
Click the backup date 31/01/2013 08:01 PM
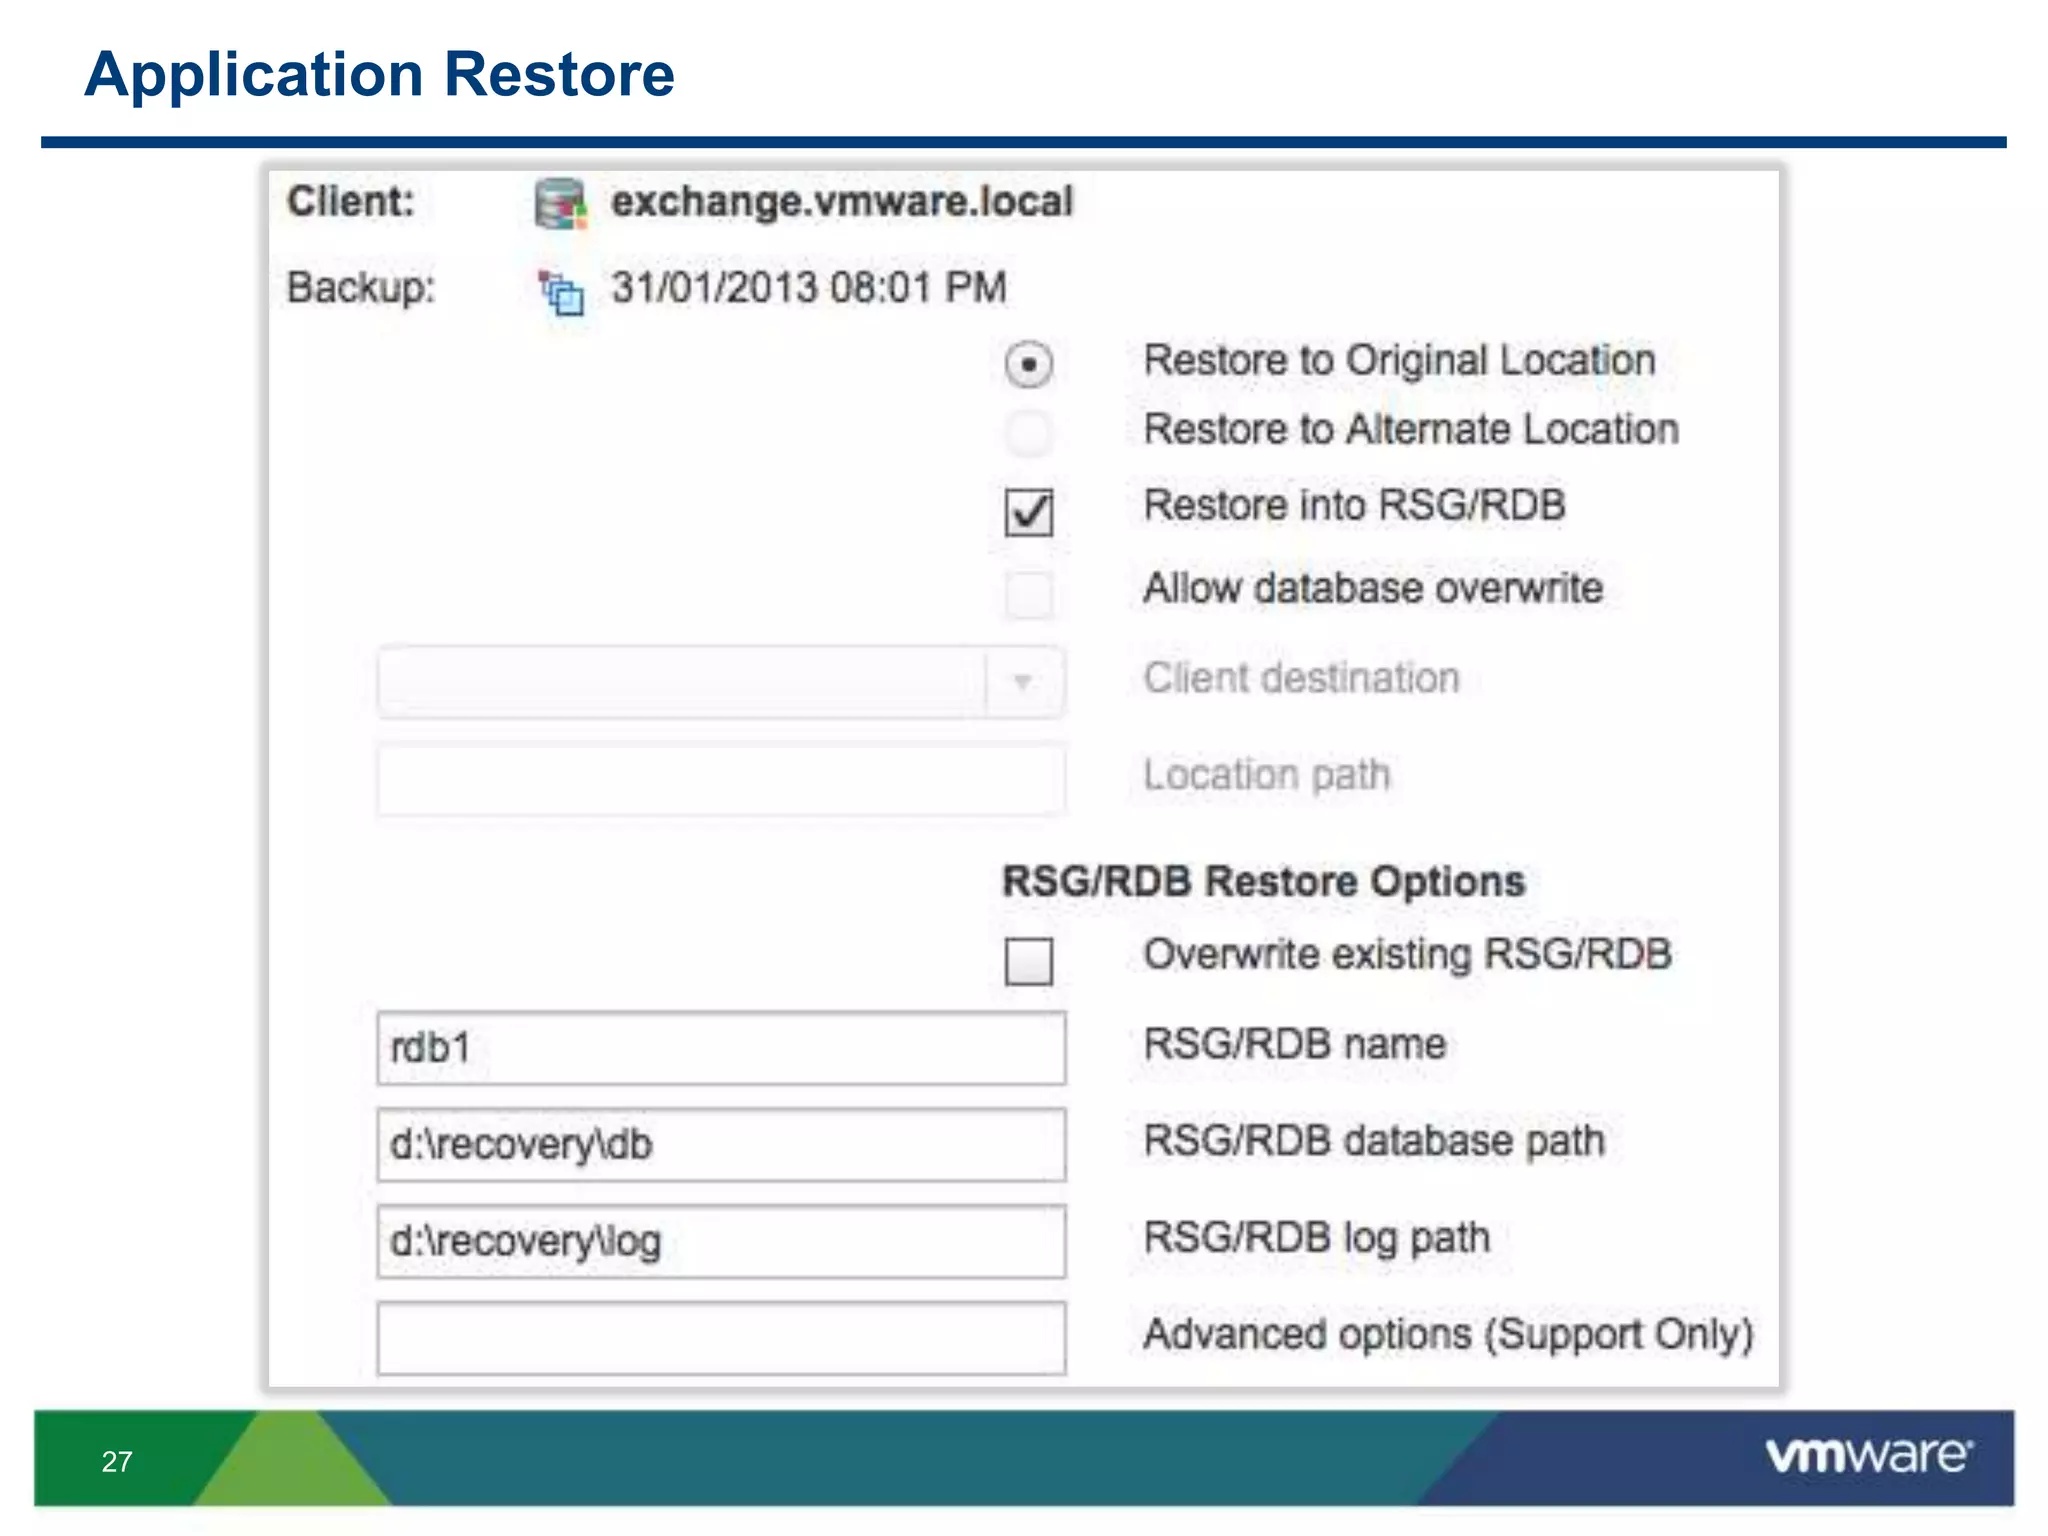click(809, 288)
